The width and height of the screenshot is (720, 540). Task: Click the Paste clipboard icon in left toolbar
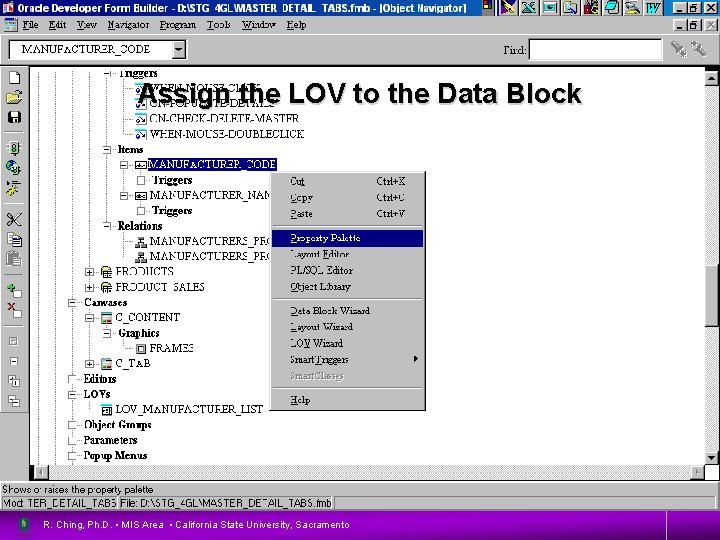pos(14,259)
